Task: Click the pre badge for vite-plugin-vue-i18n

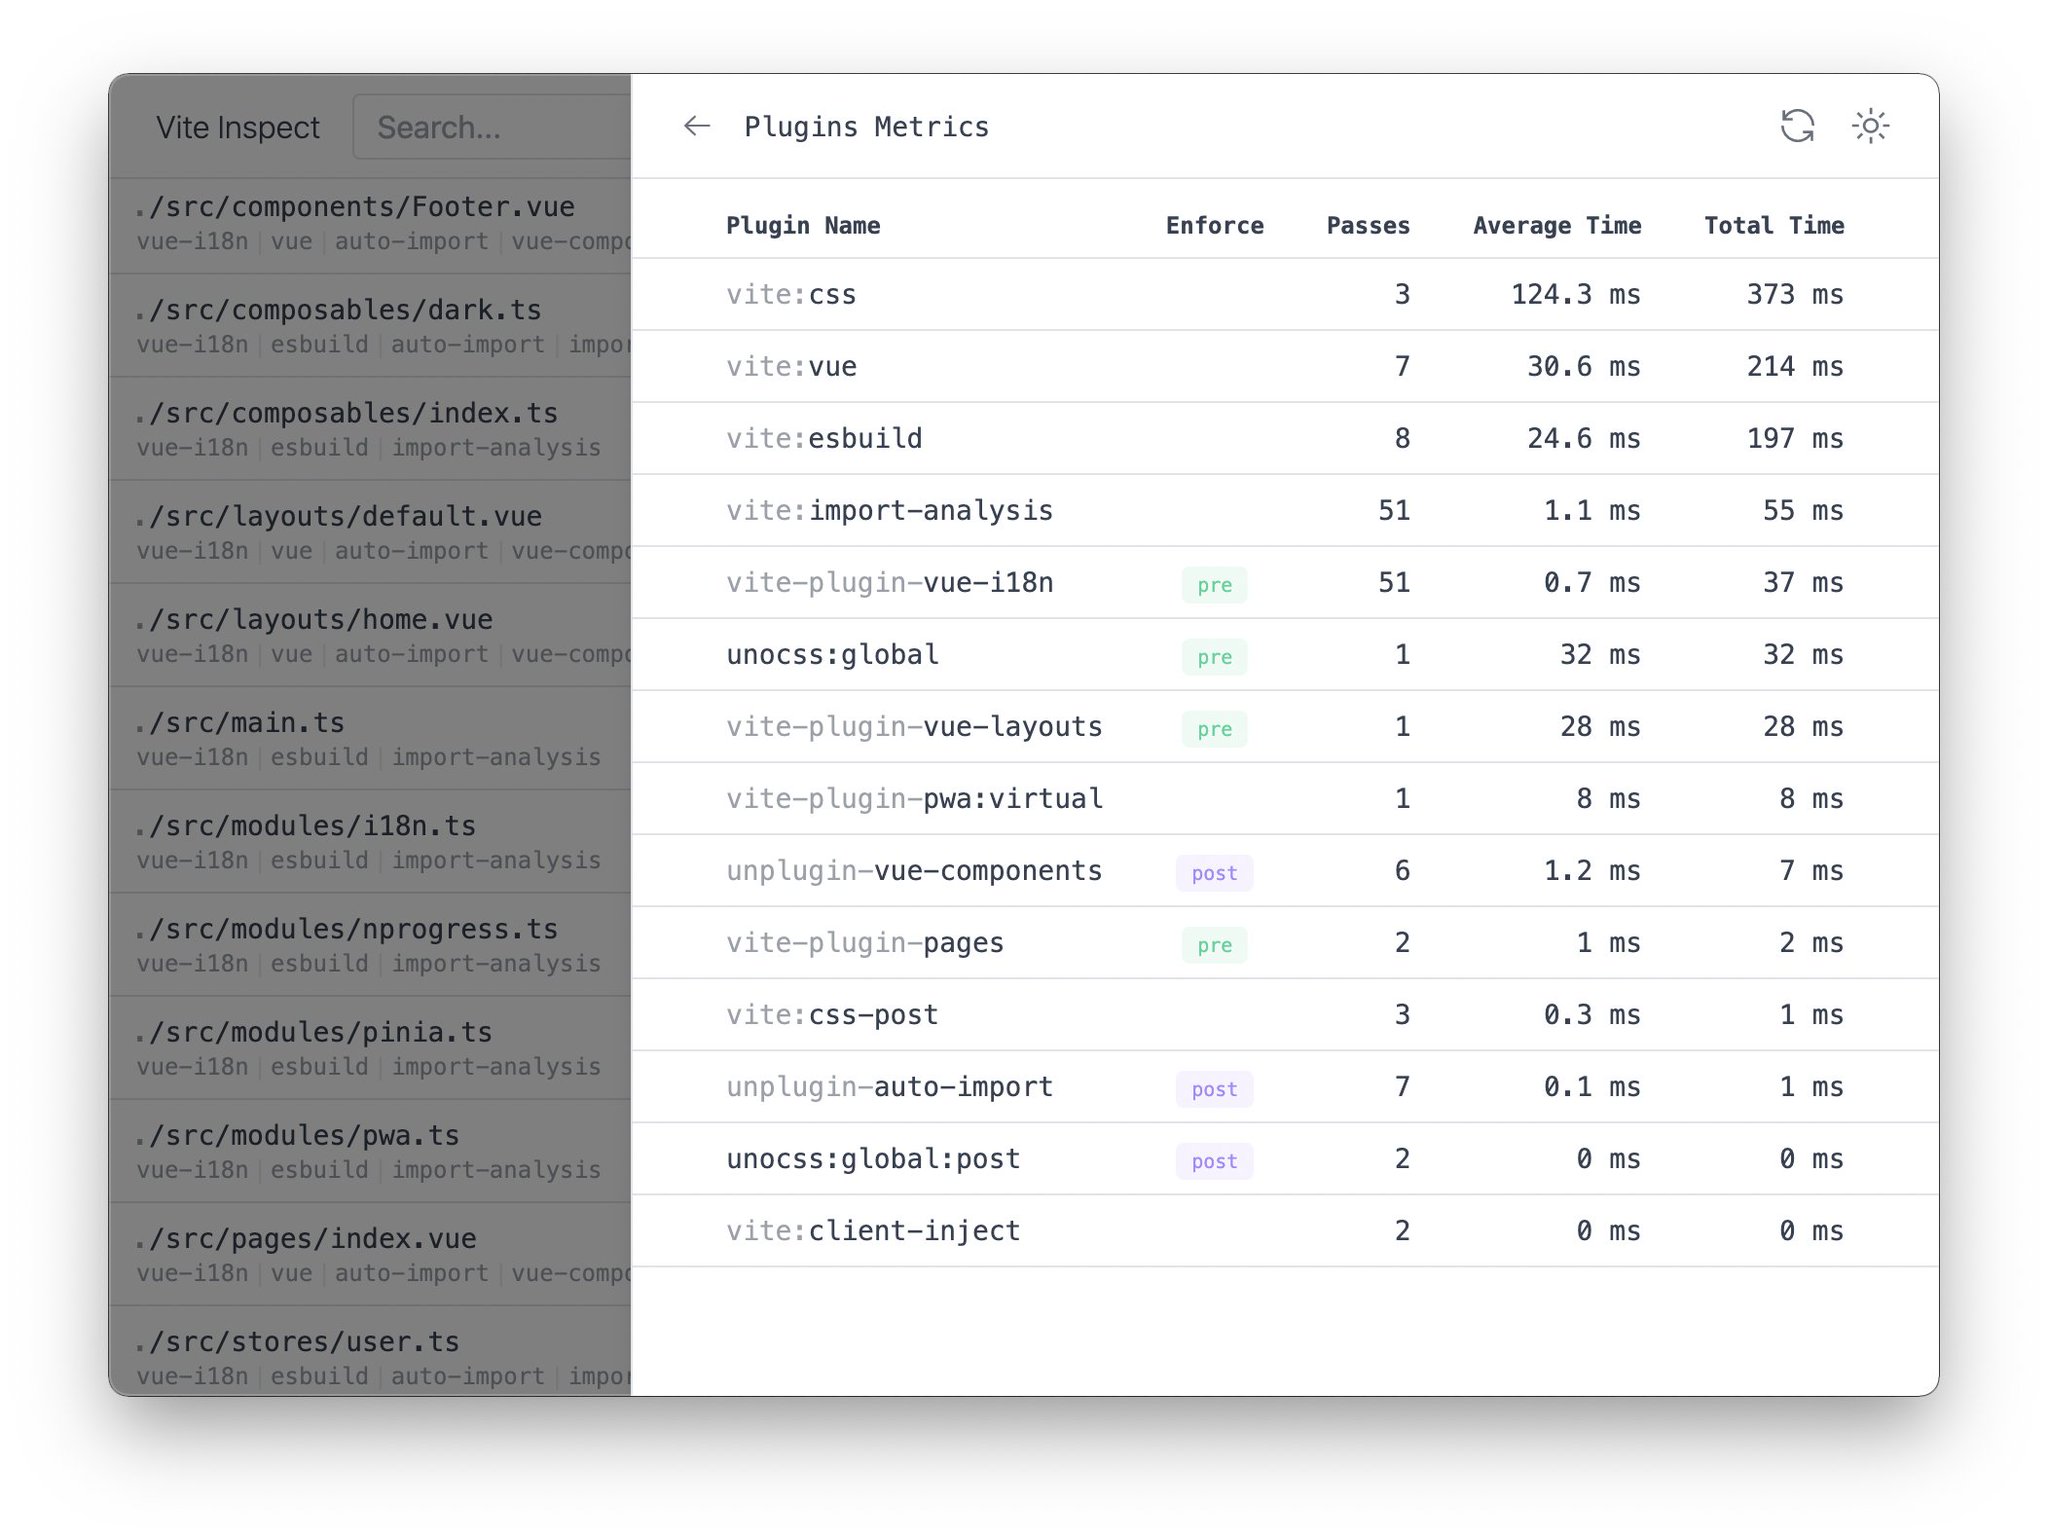Action: [1214, 585]
